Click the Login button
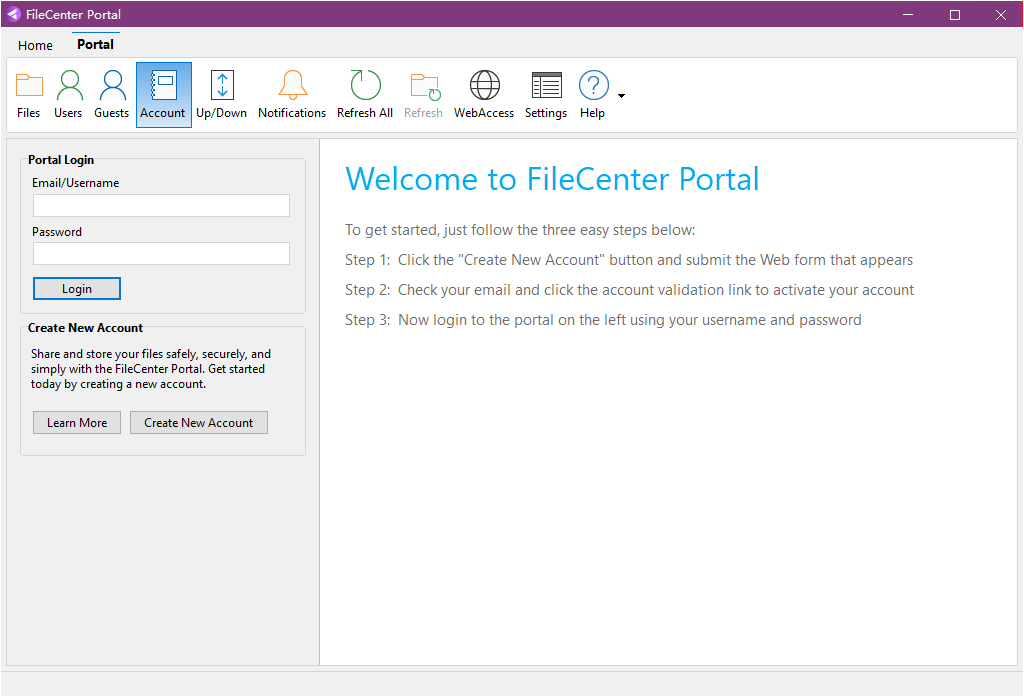This screenshot has height=697, width=1024. [77, 289]
